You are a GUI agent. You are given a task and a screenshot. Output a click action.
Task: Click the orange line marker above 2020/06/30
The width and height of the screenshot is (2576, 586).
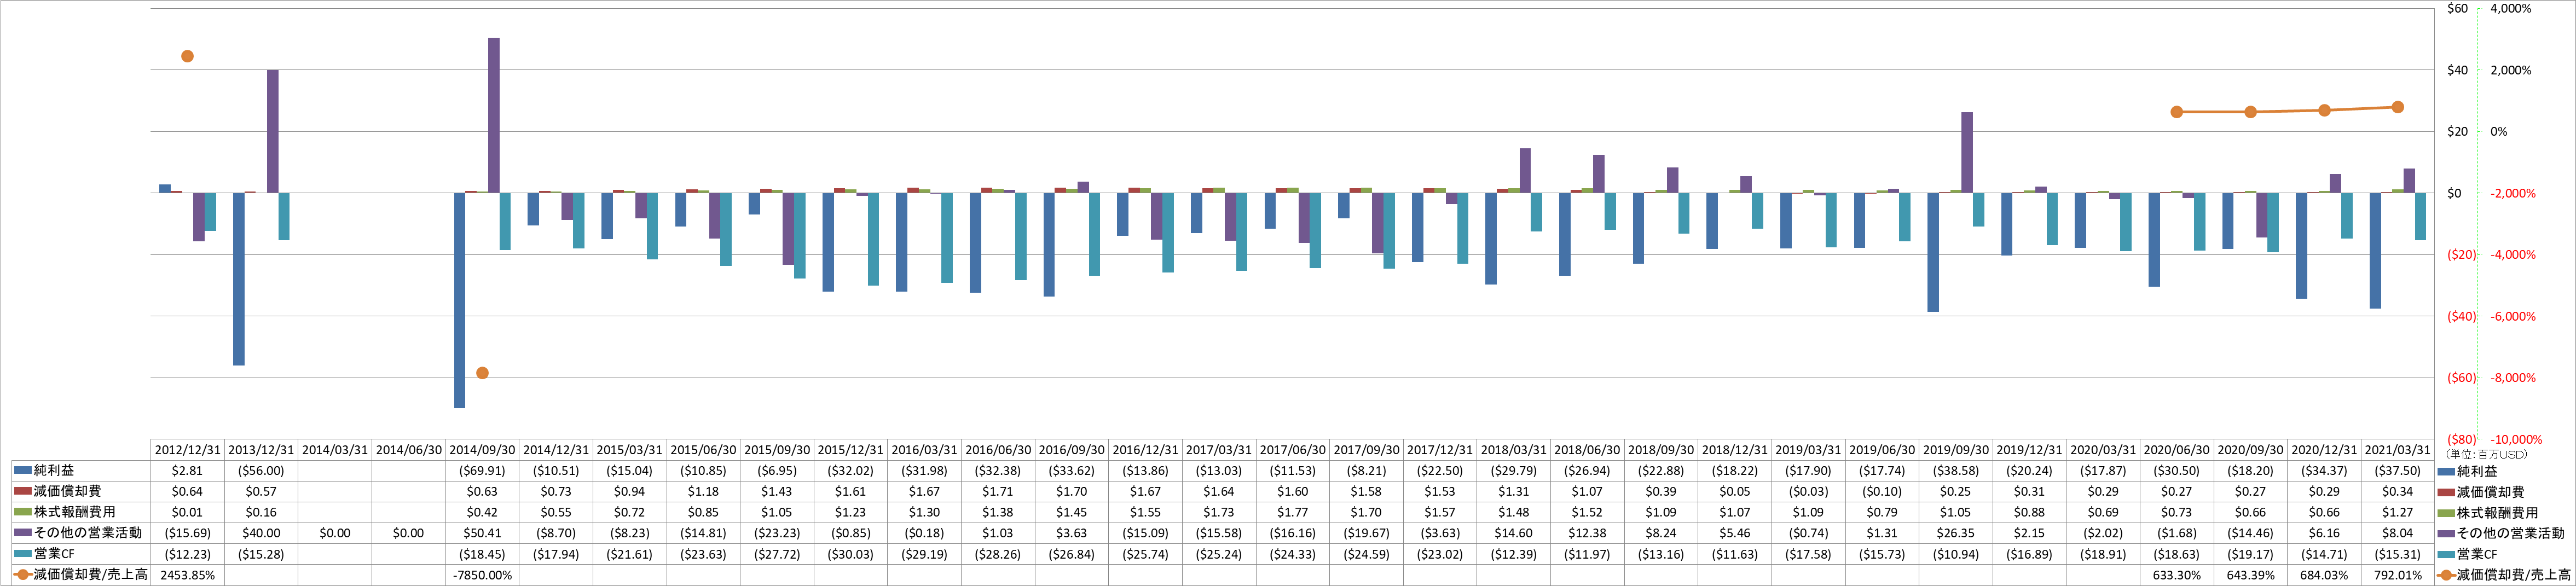click(2177, 112)
